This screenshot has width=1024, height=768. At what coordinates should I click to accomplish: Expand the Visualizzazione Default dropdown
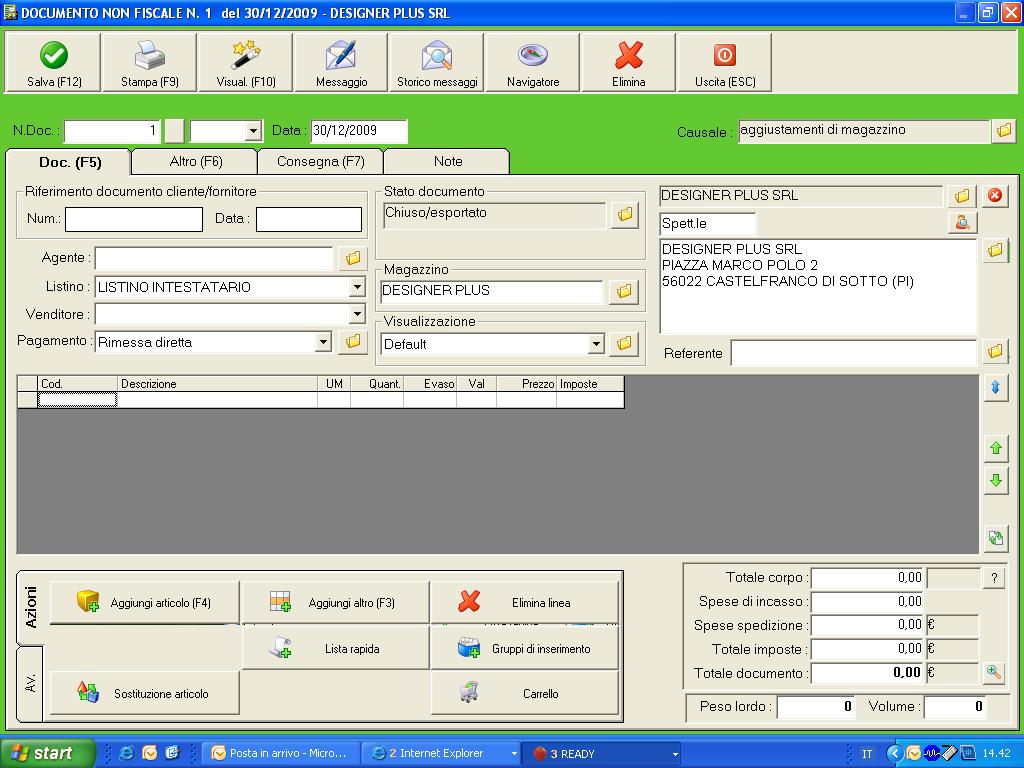596,344
